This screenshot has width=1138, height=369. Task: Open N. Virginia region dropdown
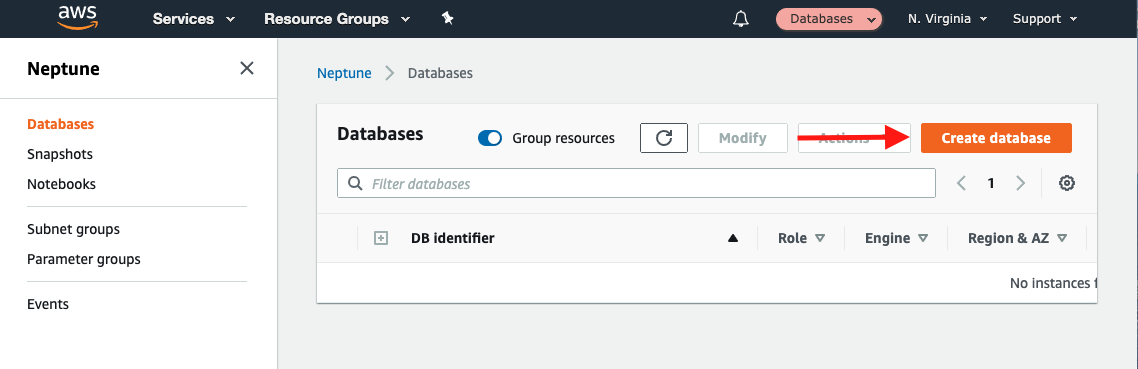947,19
